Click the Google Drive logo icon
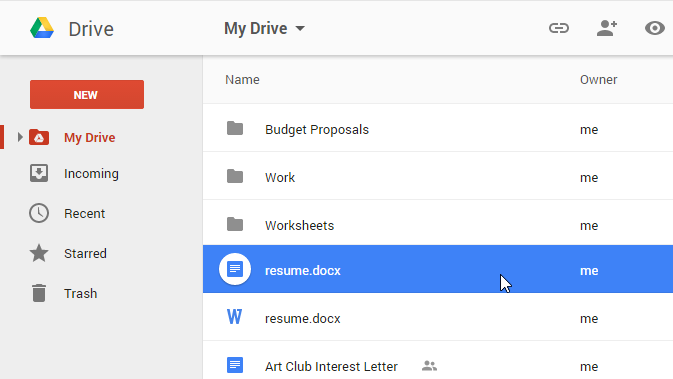 42,28
